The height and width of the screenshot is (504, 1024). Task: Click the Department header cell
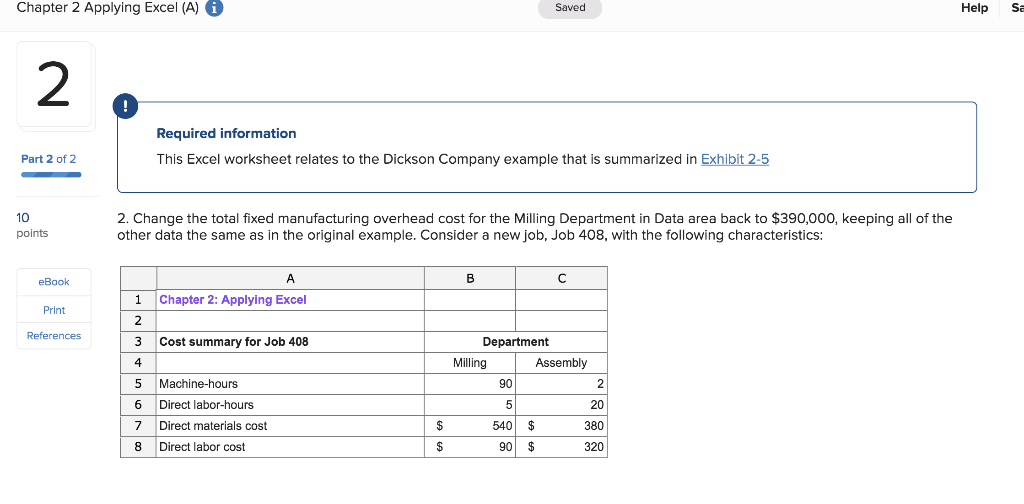tap(516, 341)
